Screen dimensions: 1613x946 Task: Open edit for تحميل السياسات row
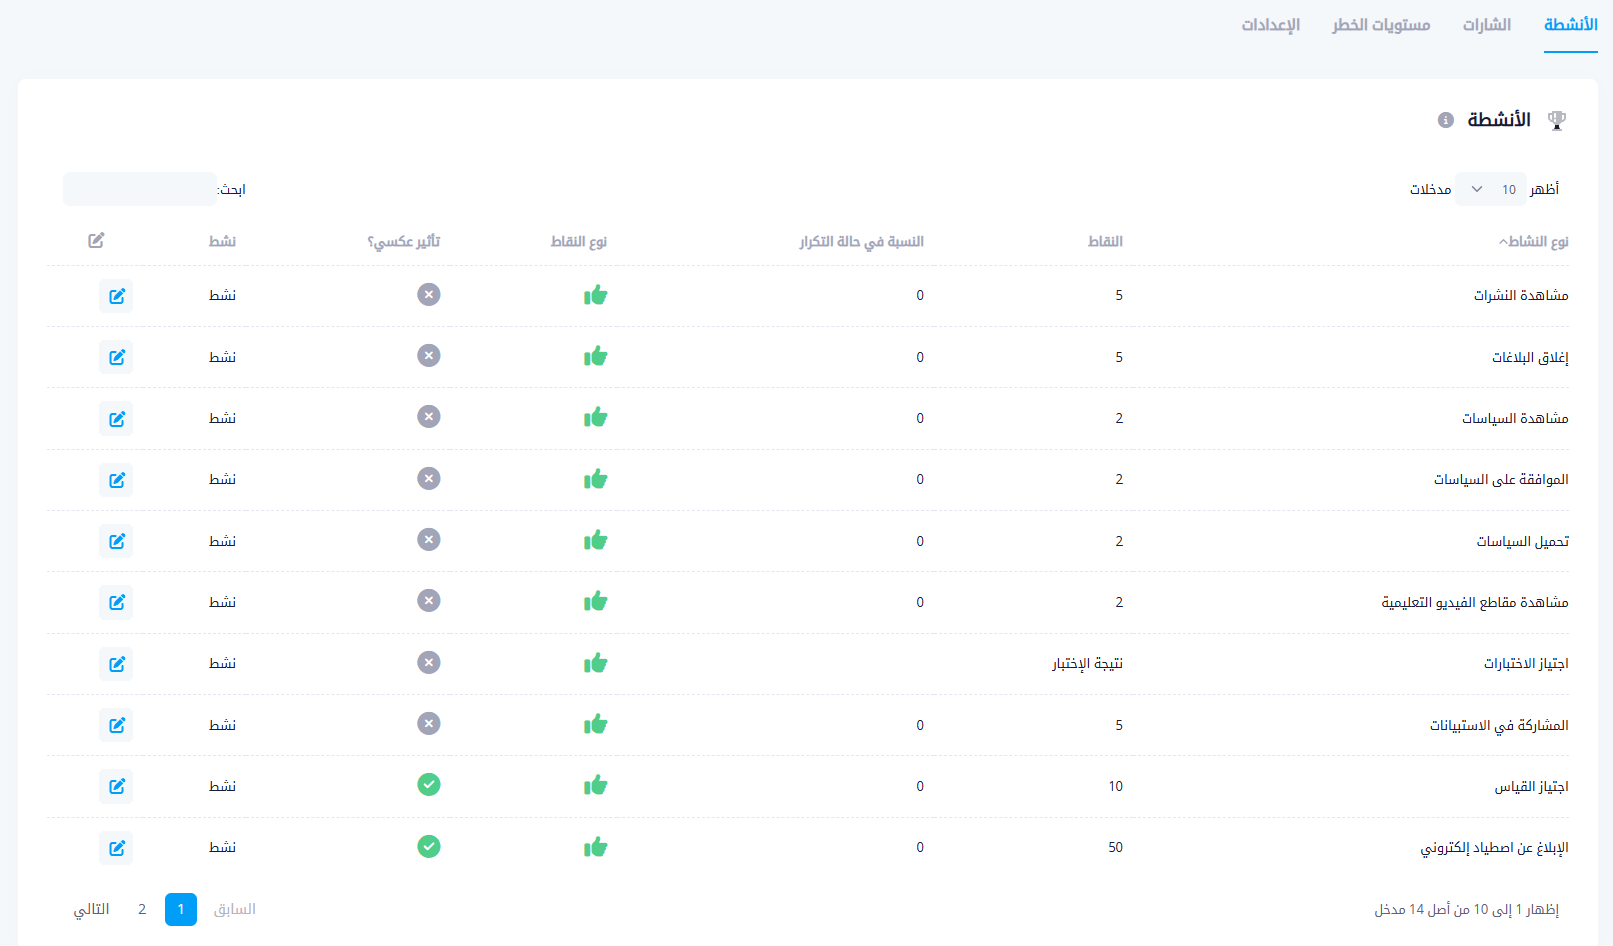point(117,541)
